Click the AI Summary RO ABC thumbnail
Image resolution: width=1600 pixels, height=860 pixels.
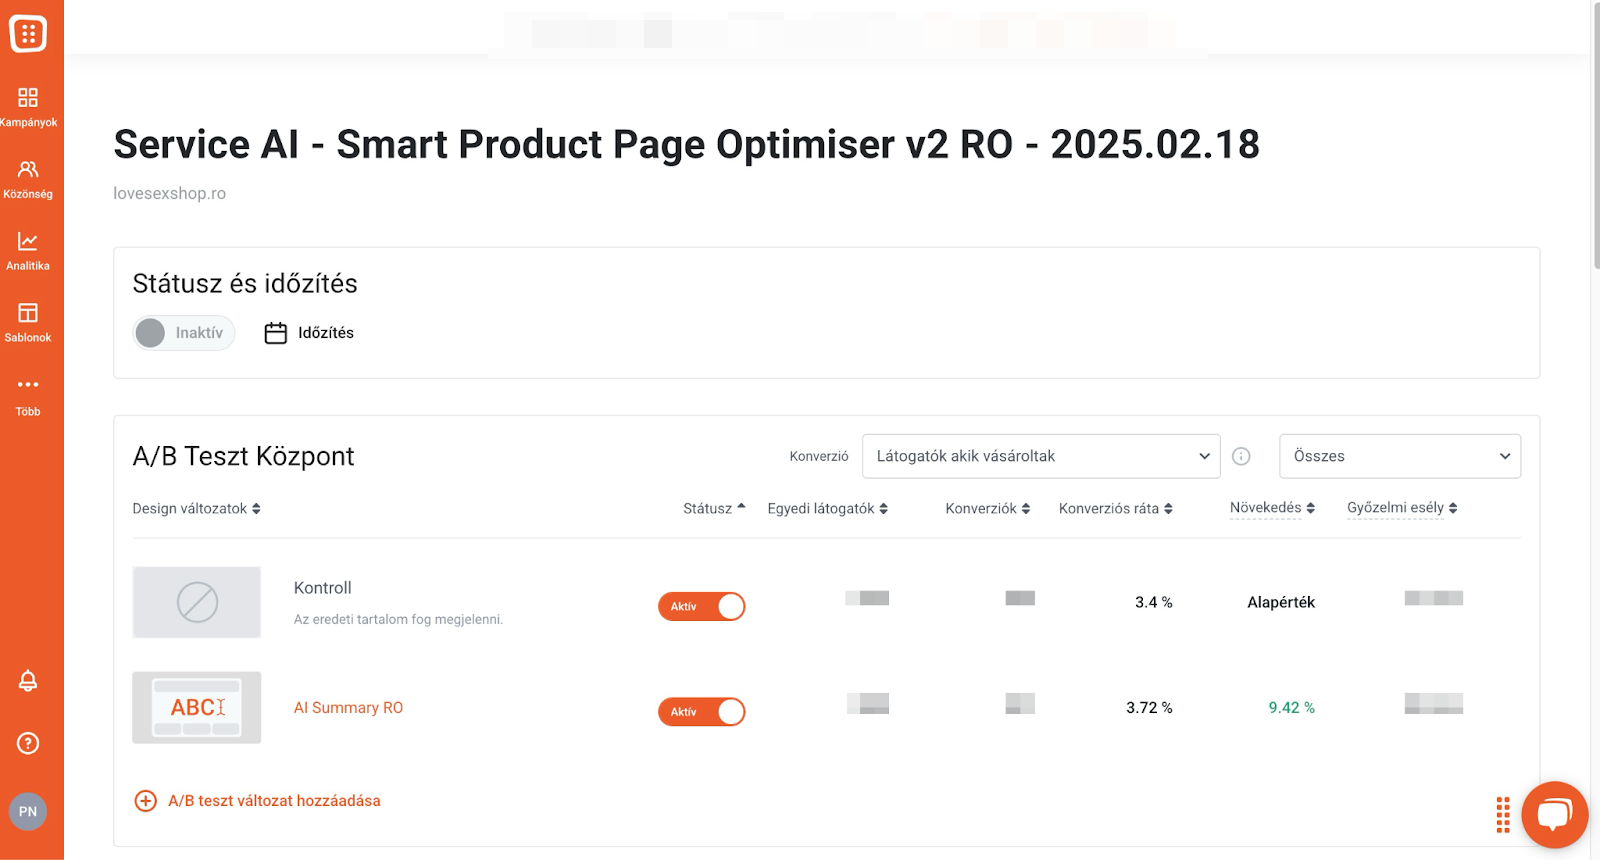(197, 707)
